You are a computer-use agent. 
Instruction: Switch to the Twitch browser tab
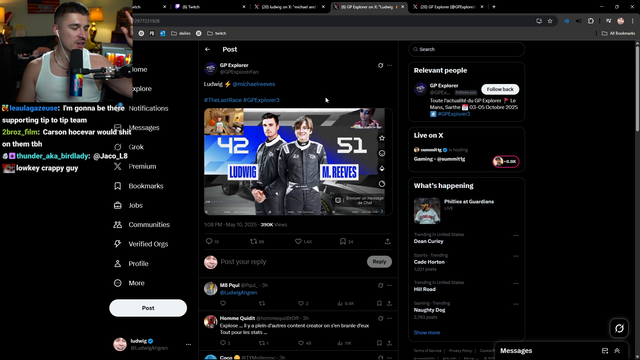coord(210,7)
